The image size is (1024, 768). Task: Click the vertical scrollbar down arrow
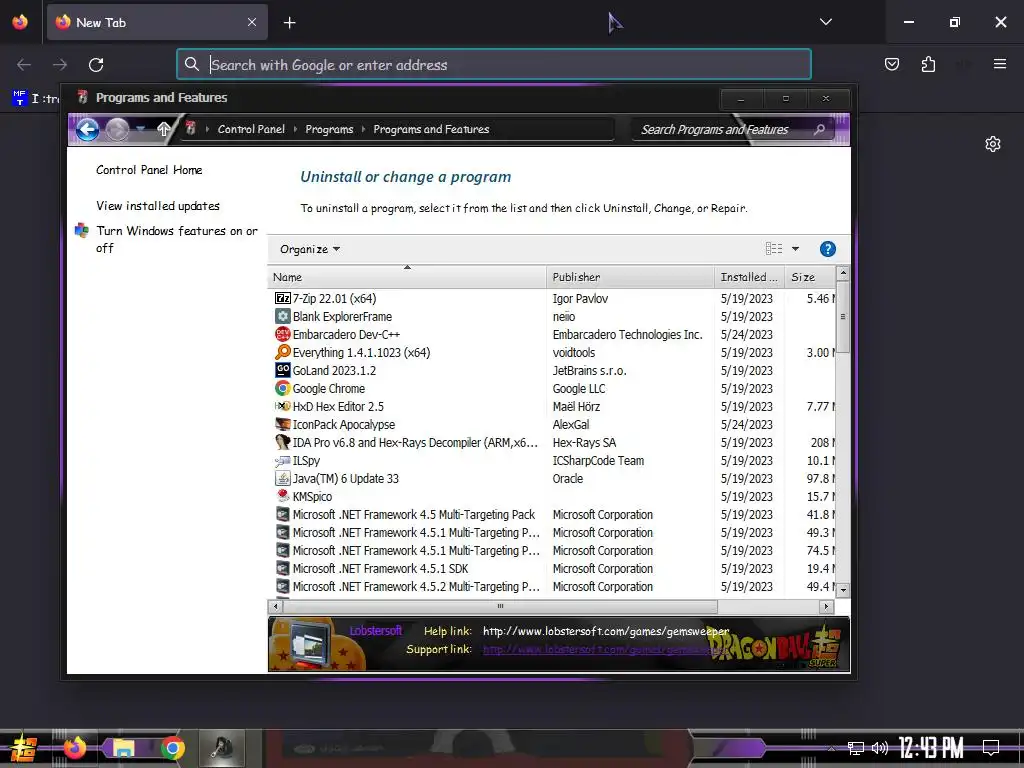[x=843, y=590]
